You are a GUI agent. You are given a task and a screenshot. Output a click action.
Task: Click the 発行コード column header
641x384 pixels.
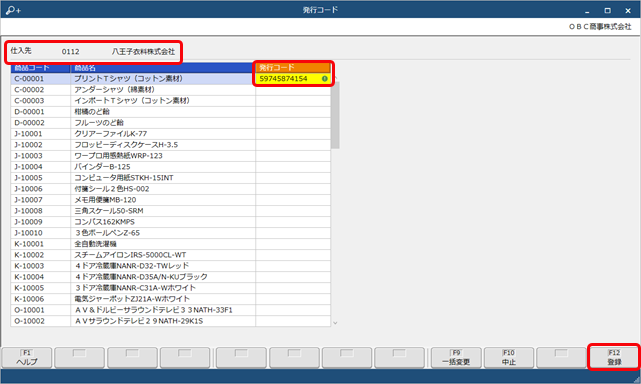point(293,67)
